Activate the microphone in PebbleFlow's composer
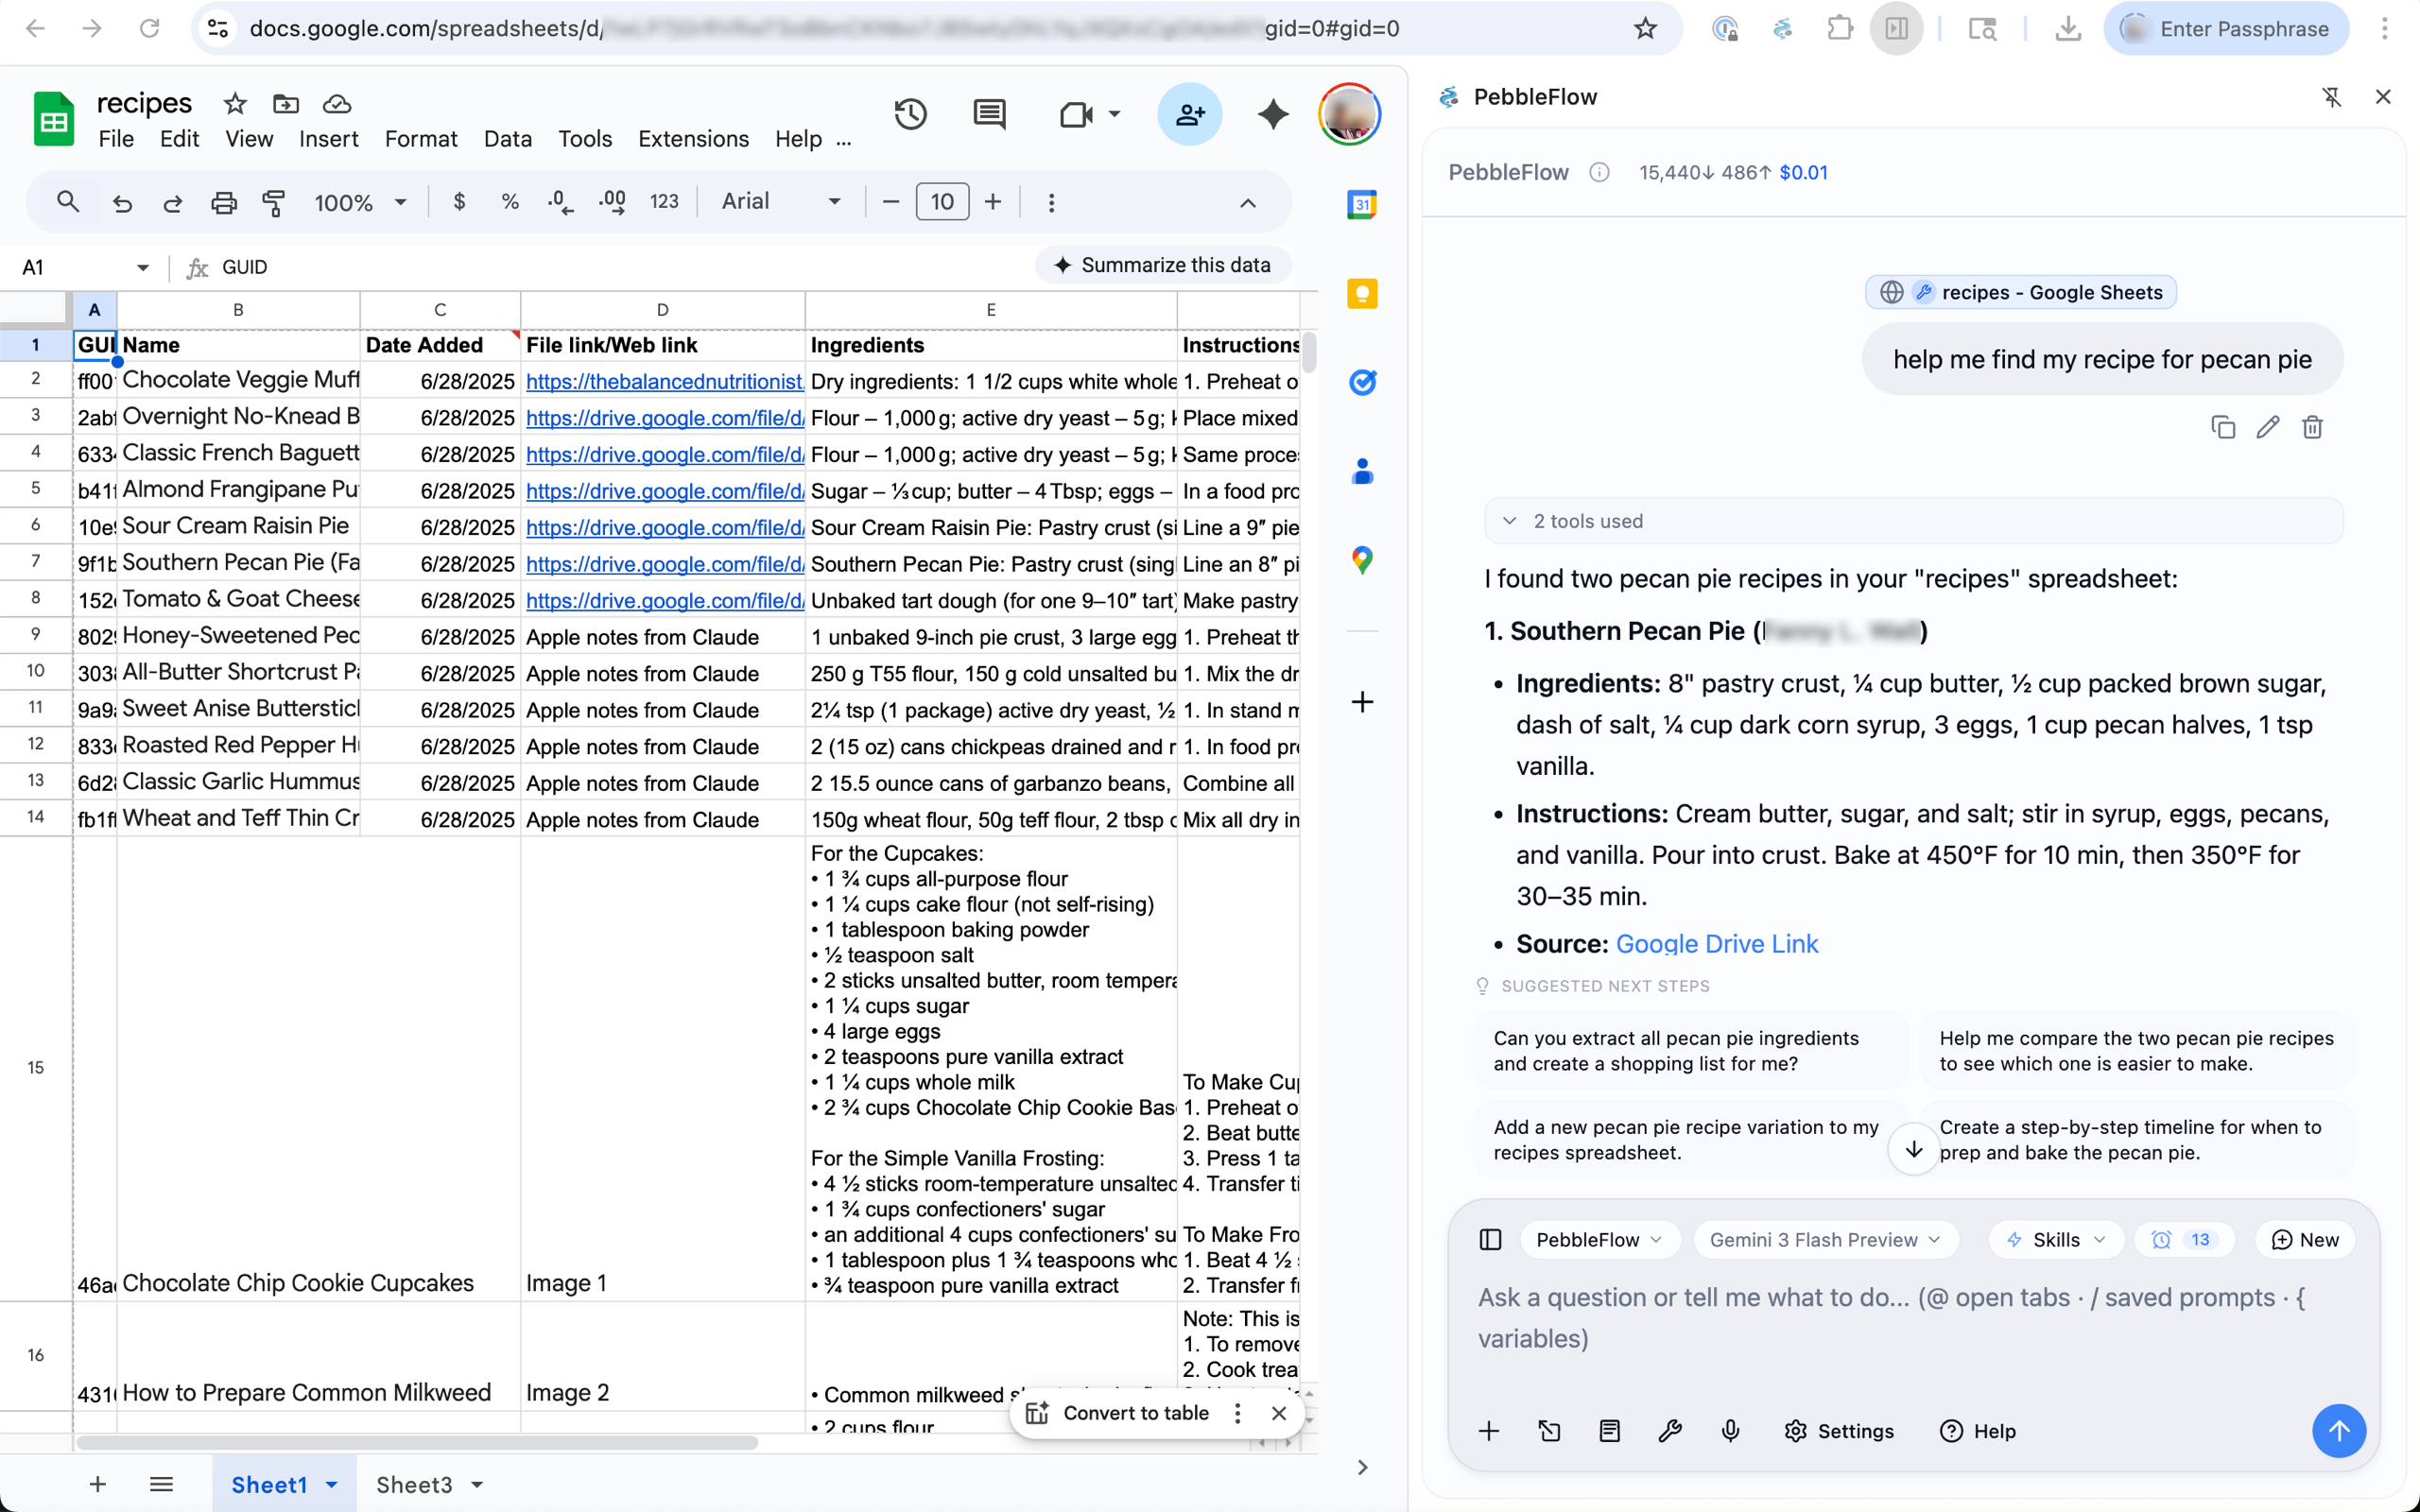The image size is (2420, 1512). [1729, 1431]
